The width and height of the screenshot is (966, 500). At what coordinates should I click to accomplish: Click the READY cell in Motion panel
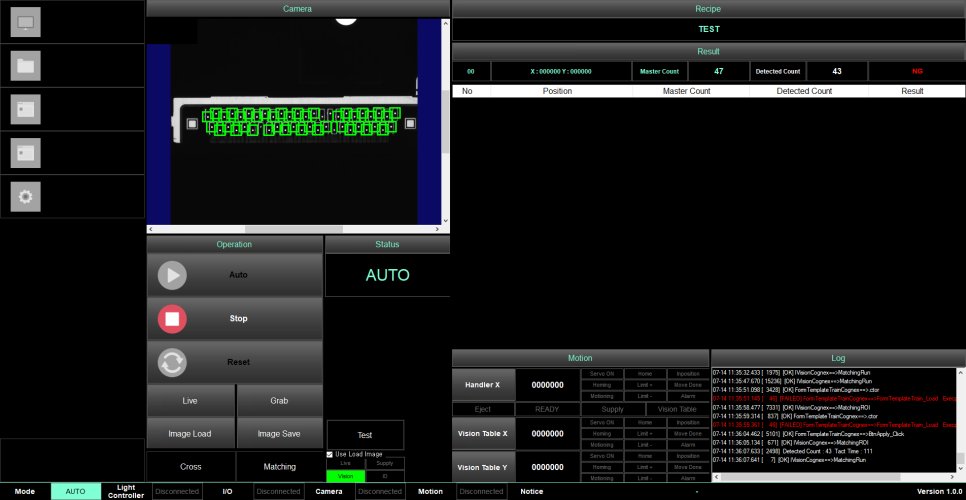[547, 409]
